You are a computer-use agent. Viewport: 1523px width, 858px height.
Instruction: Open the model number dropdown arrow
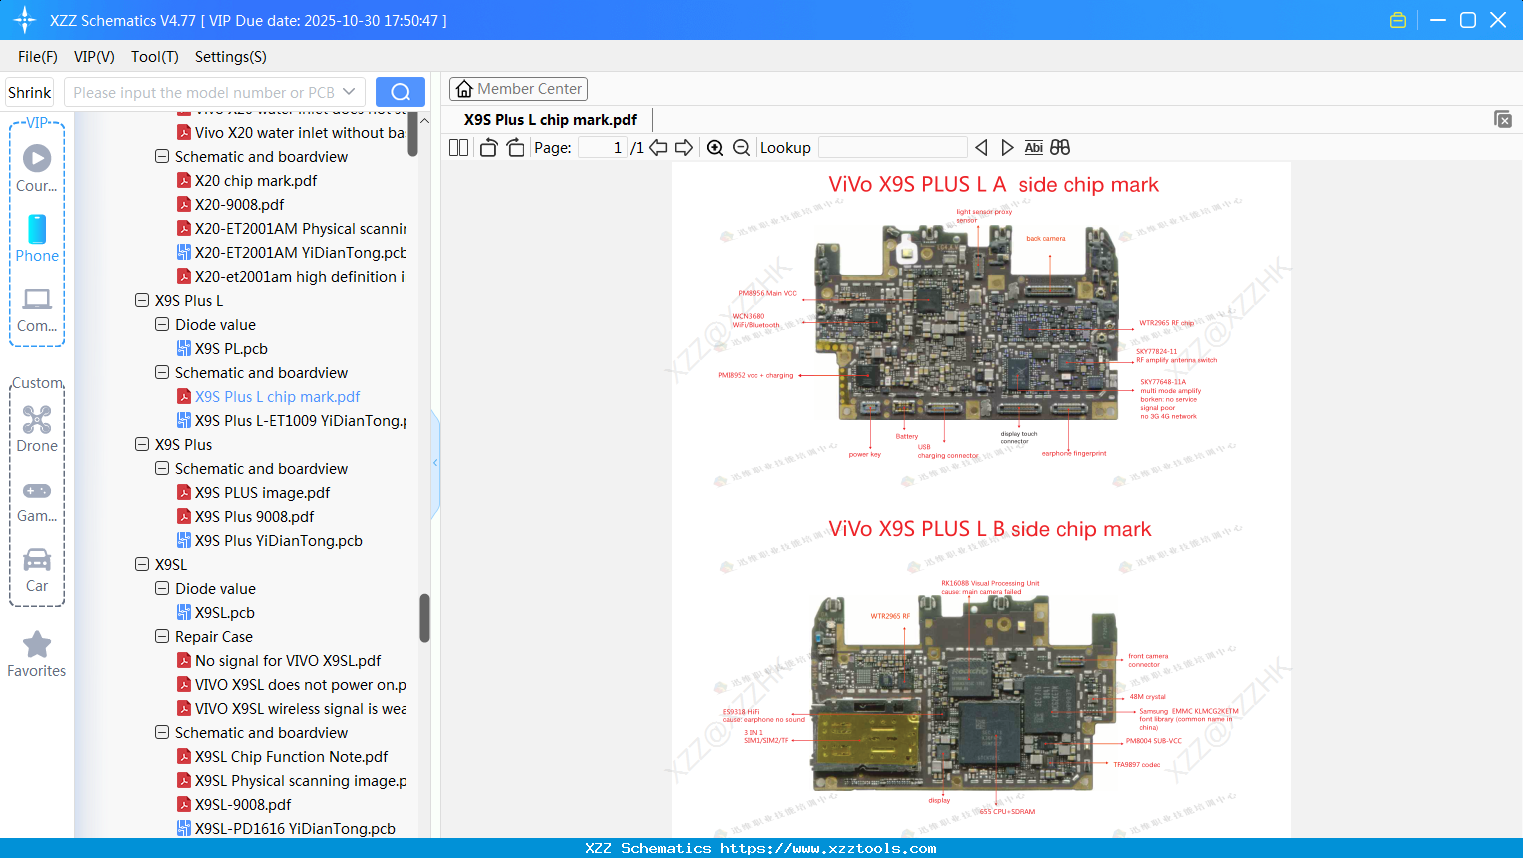(x=349, y=92)
